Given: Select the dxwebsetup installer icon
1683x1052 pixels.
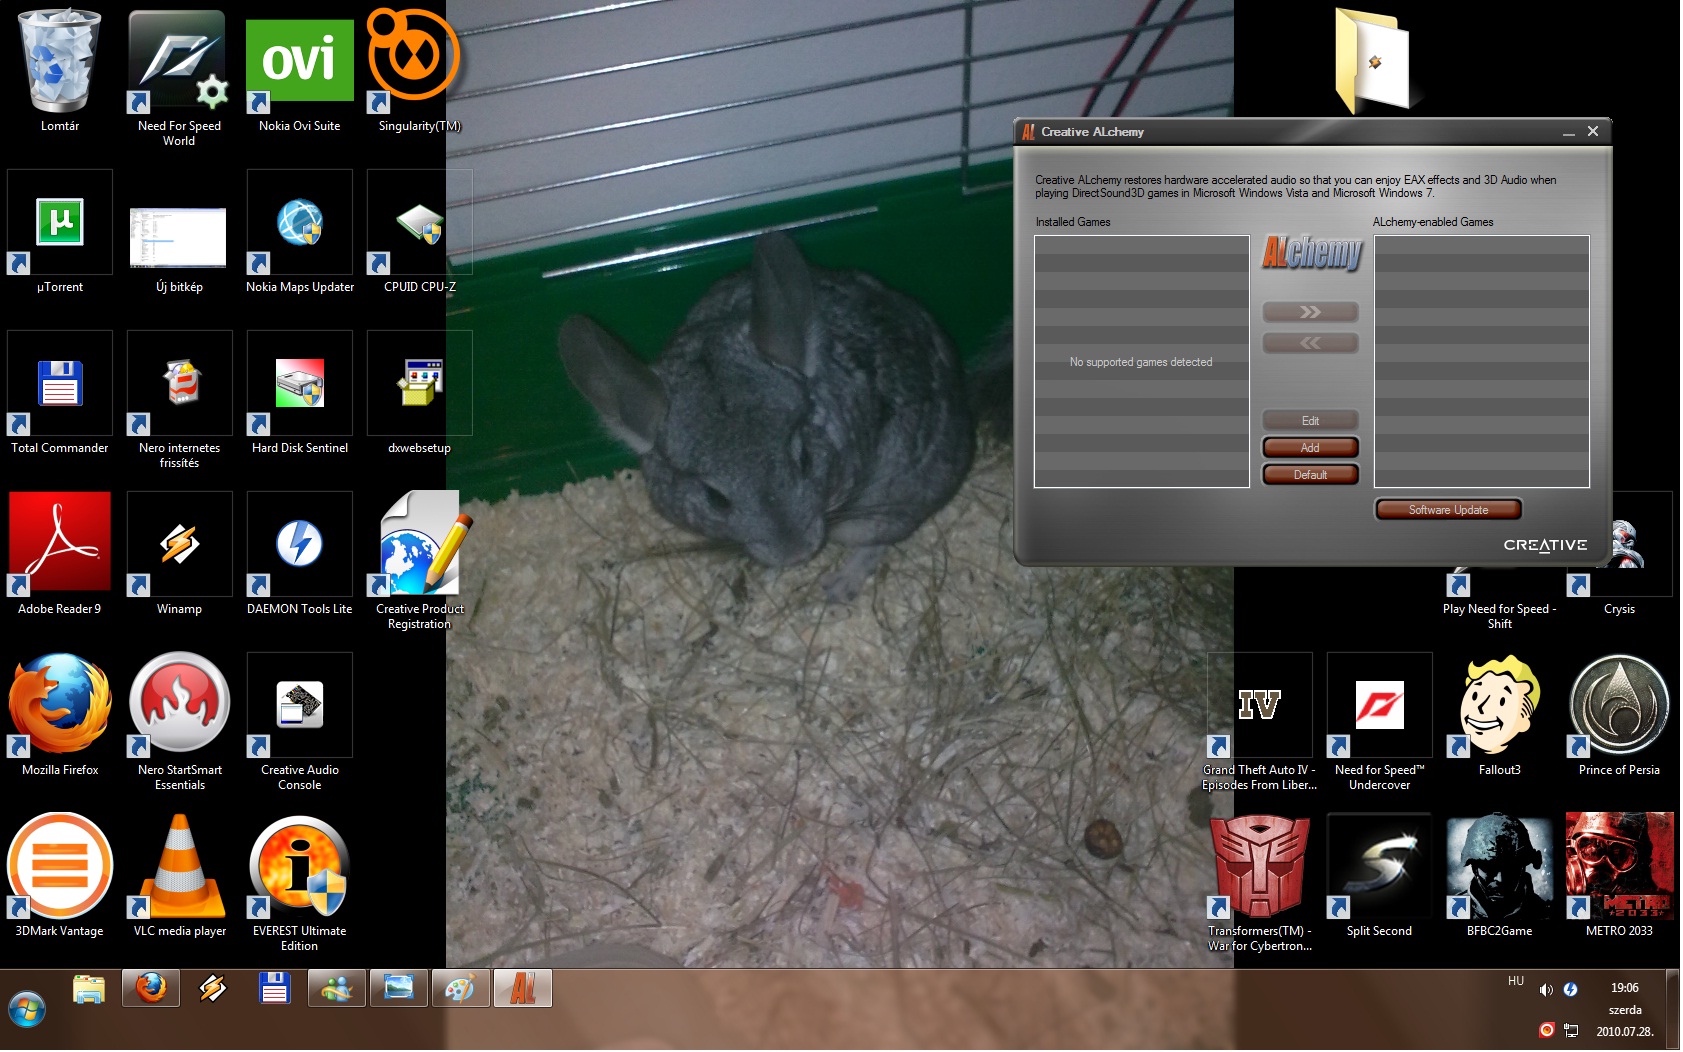Looking at the screenshot, I should point(419,393).
